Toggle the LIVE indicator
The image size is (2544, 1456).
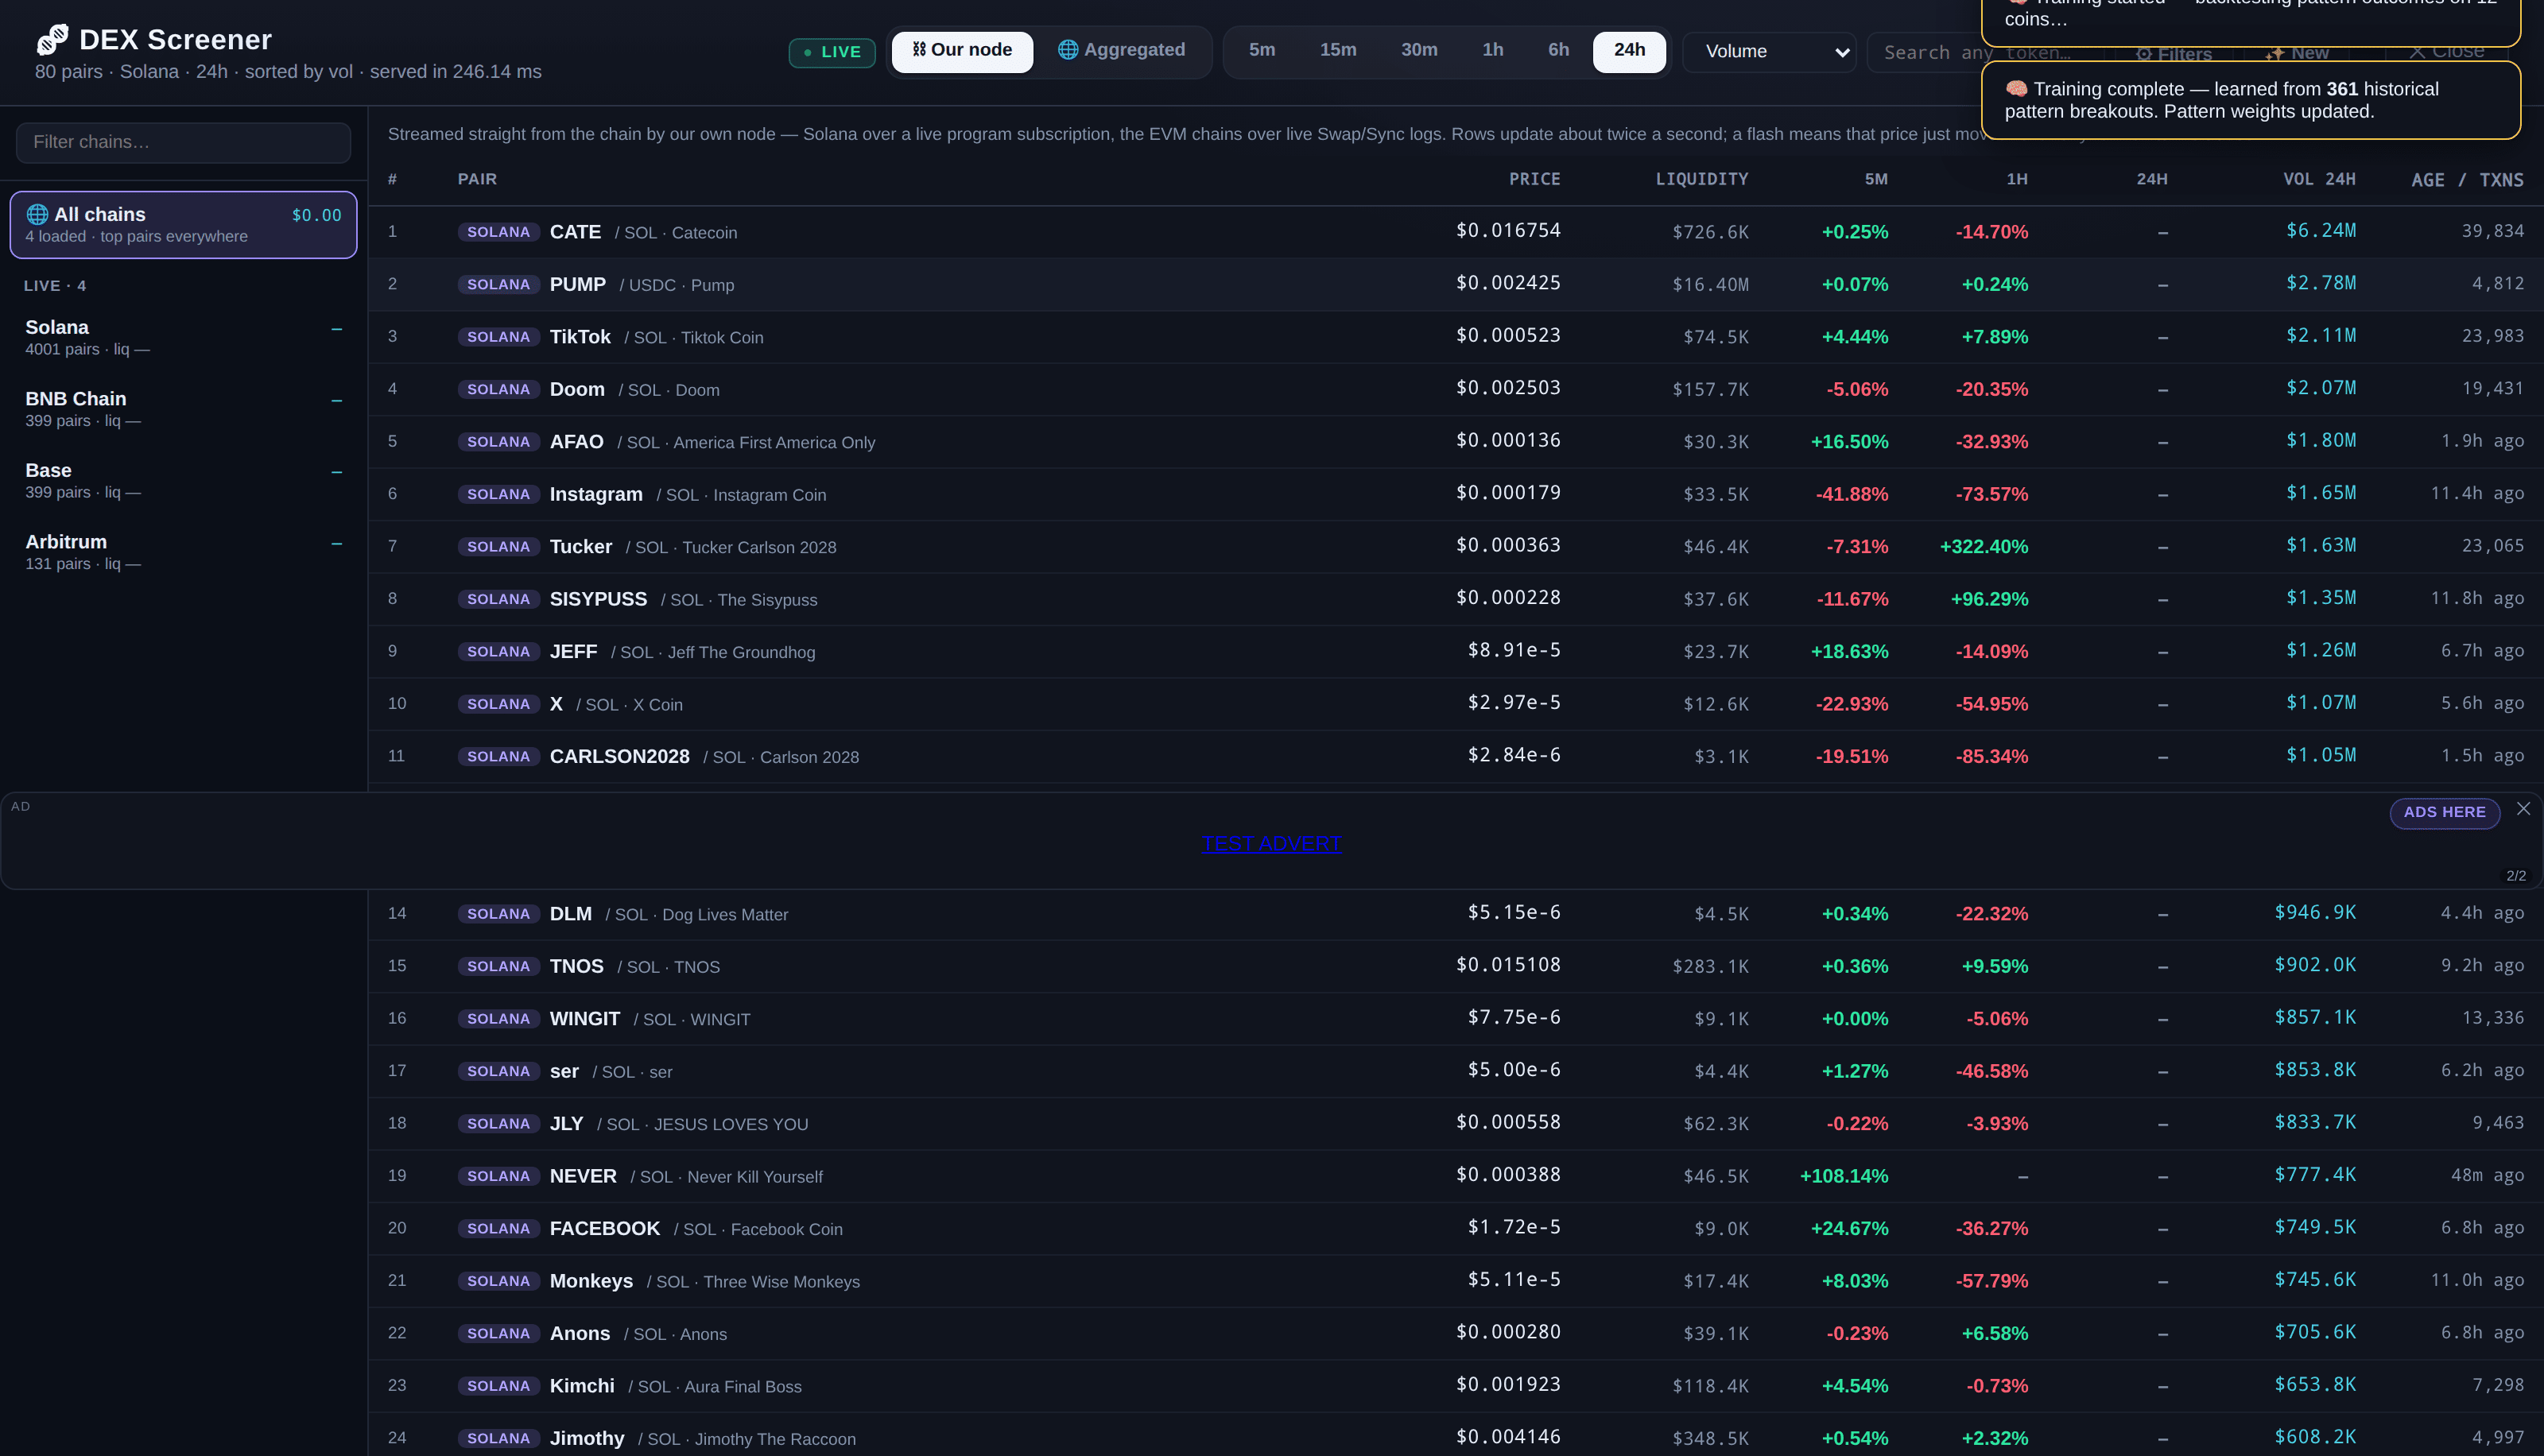[832, 52]
